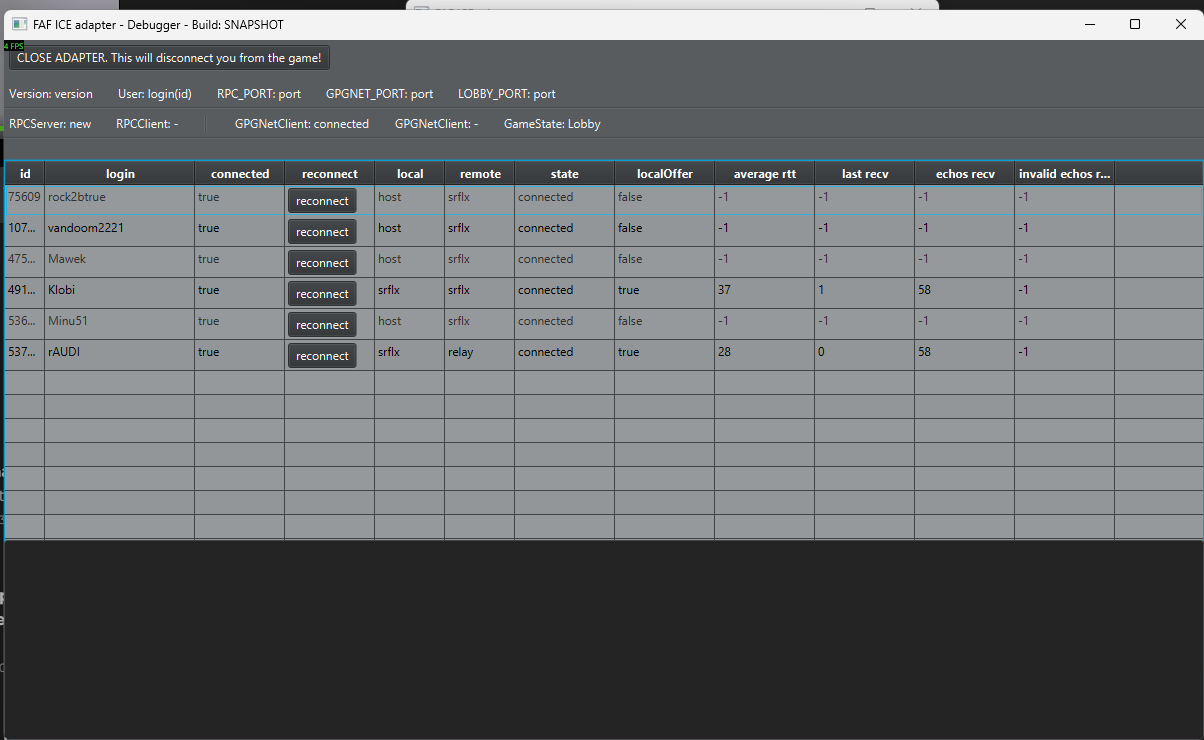
Task: Click Klobi's local srflx cell
Action: pos(410,293)
